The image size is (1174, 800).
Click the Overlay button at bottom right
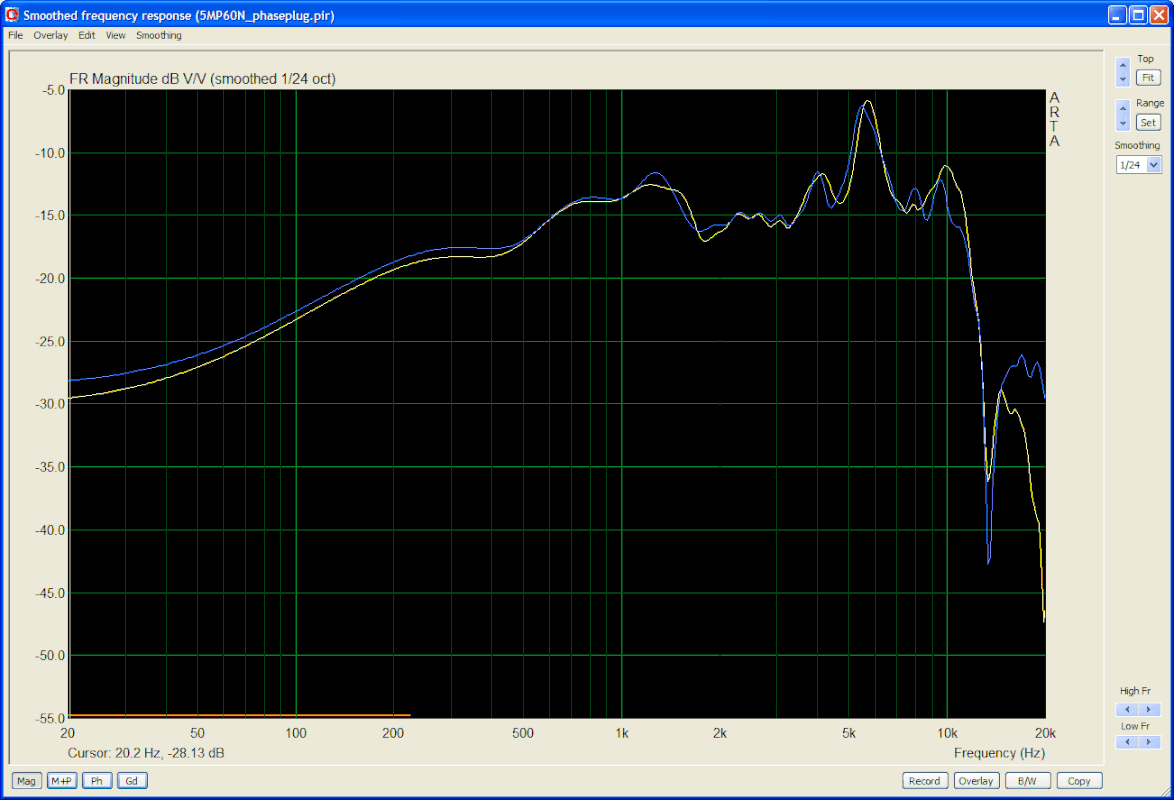(976, 781)
